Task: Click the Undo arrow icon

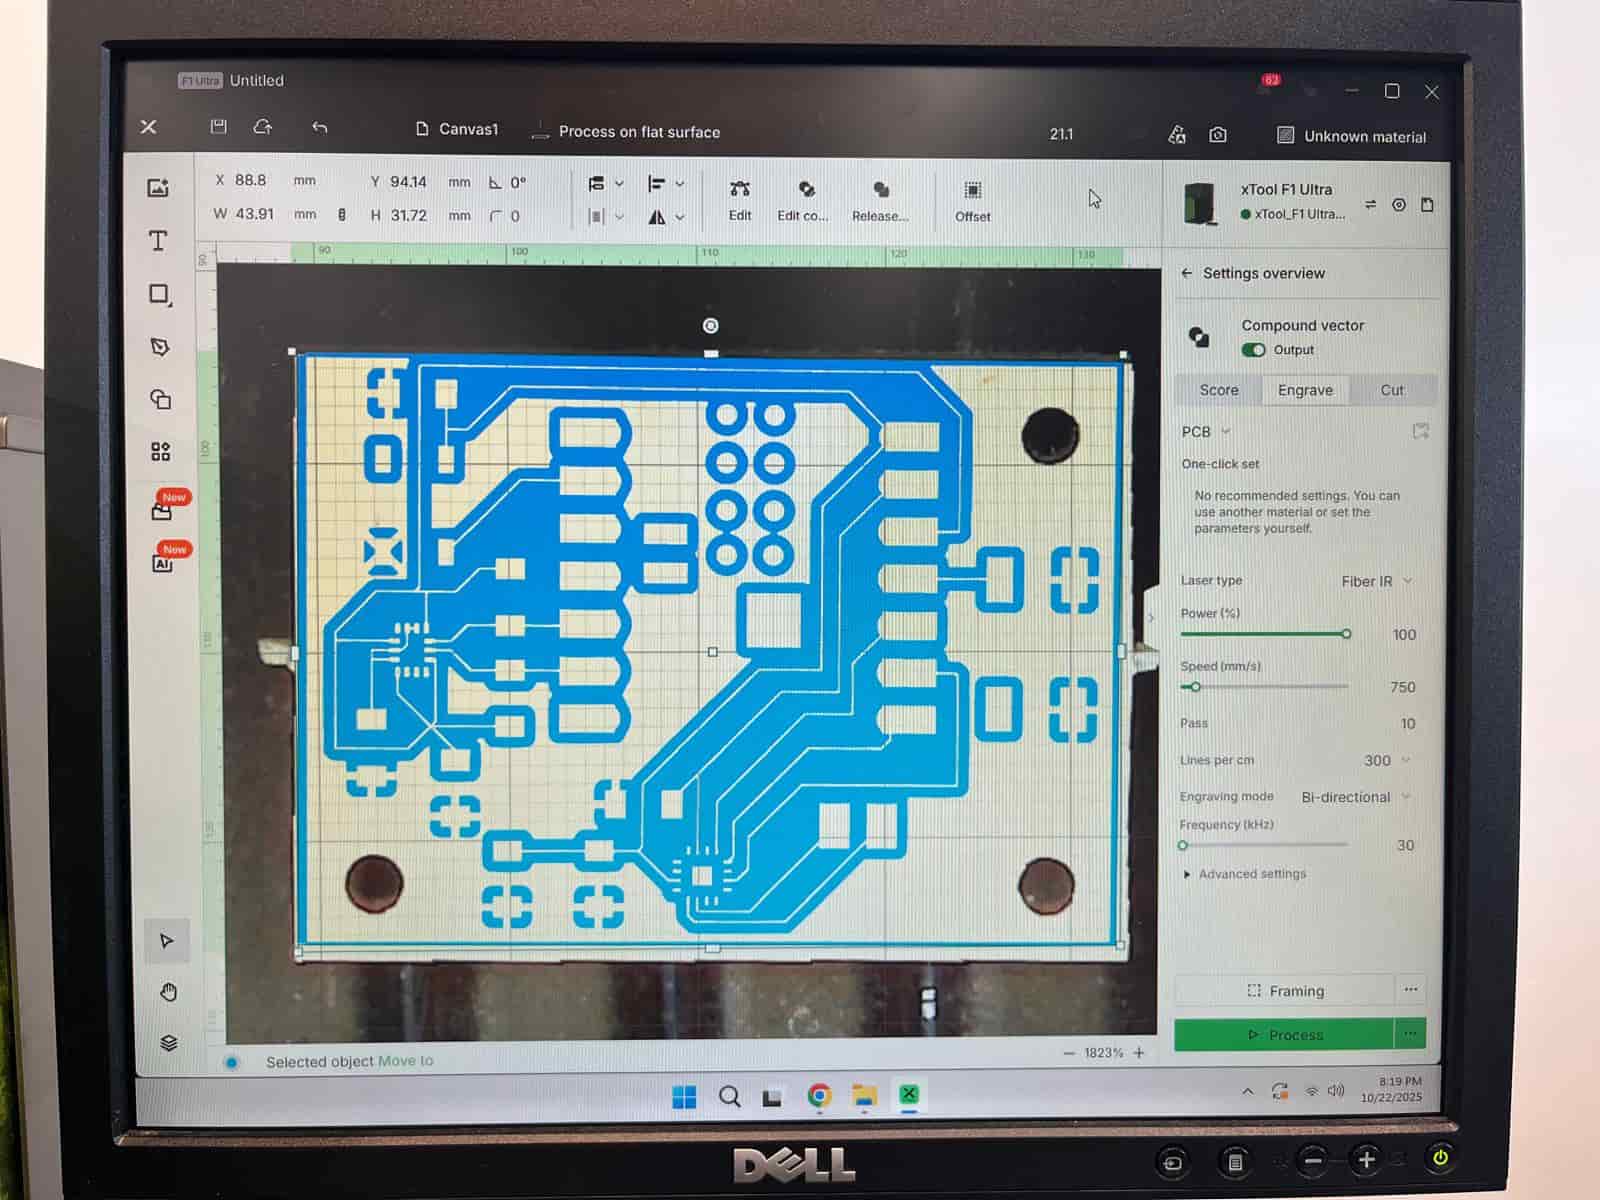Action: [x=319, y=127]
